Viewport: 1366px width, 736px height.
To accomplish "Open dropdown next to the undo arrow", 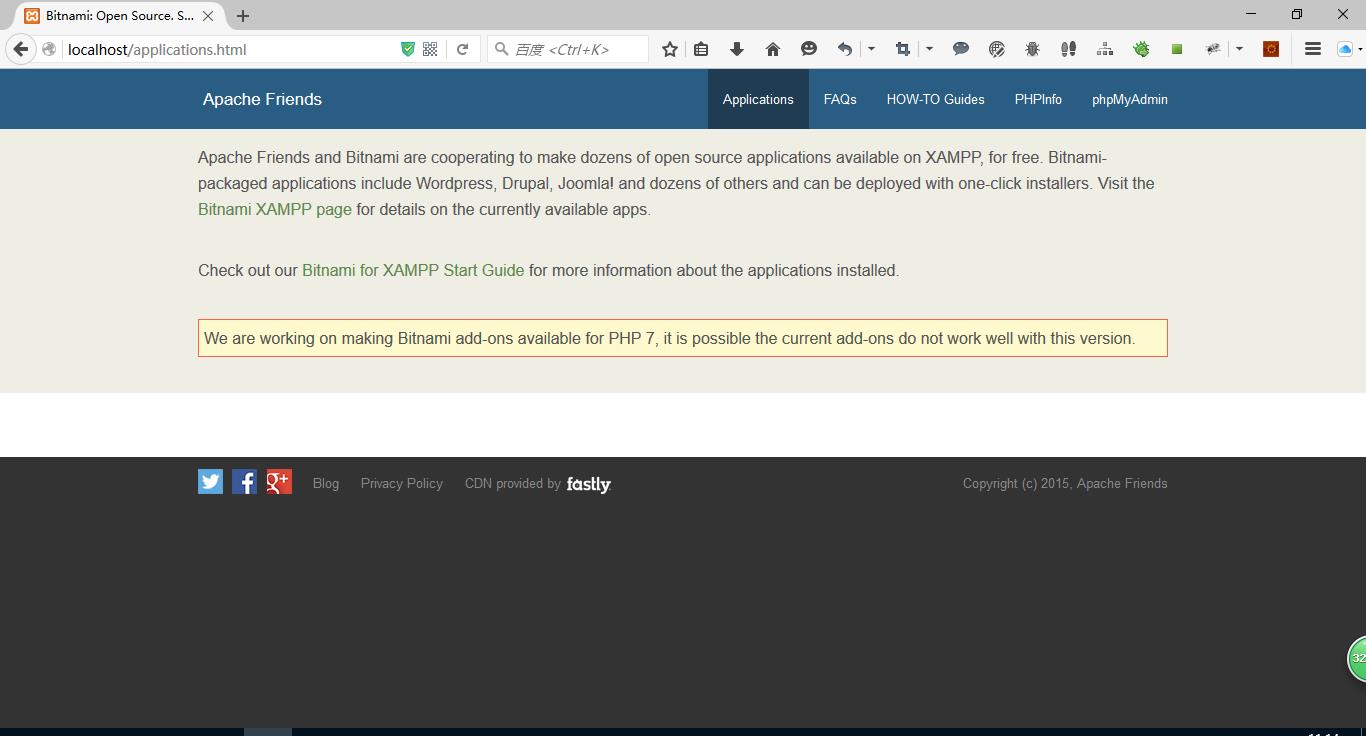I will point(871,49).
